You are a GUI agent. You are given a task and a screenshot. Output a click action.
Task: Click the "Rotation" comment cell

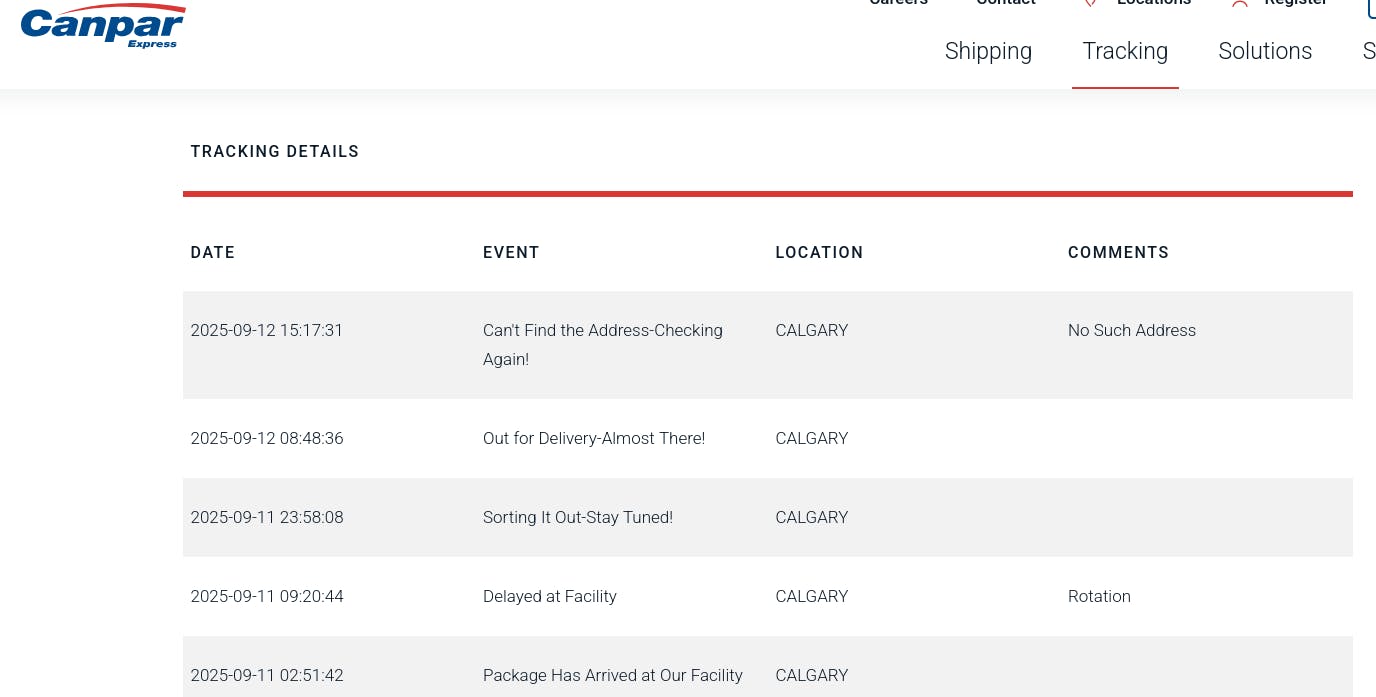pyautogui.click(x=1099, y=597)
